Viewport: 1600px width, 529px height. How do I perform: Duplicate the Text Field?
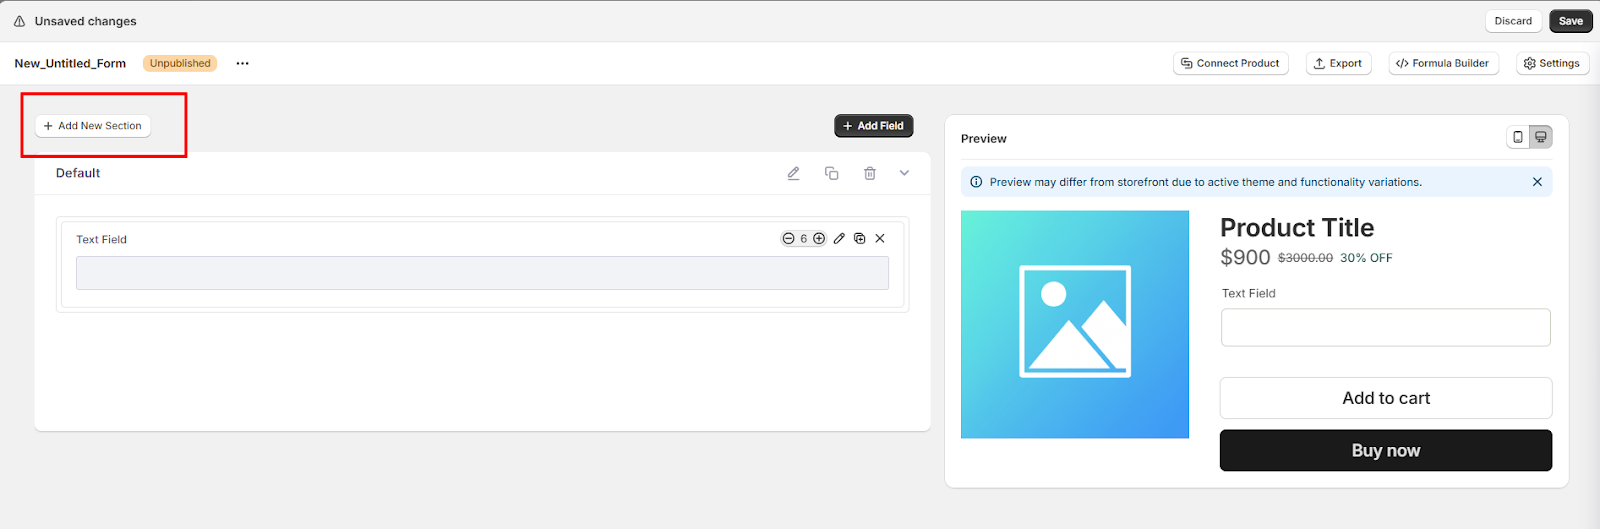[859, 239]
